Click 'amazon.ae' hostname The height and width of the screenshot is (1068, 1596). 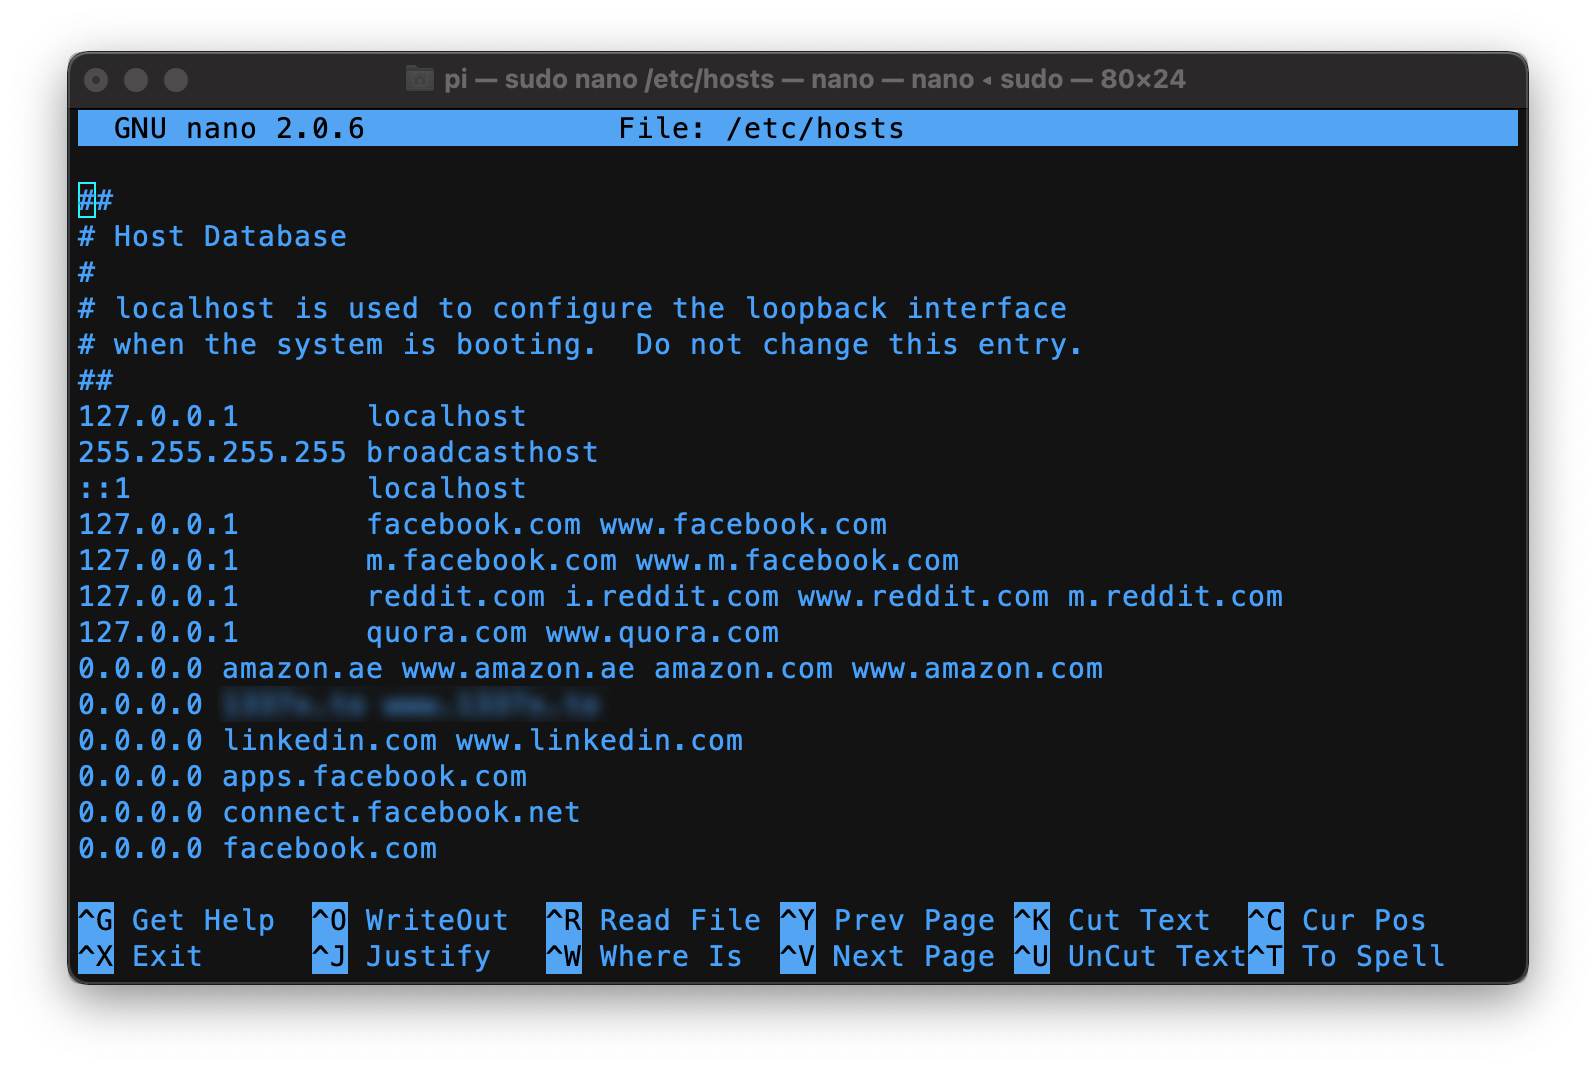[302, 668]
